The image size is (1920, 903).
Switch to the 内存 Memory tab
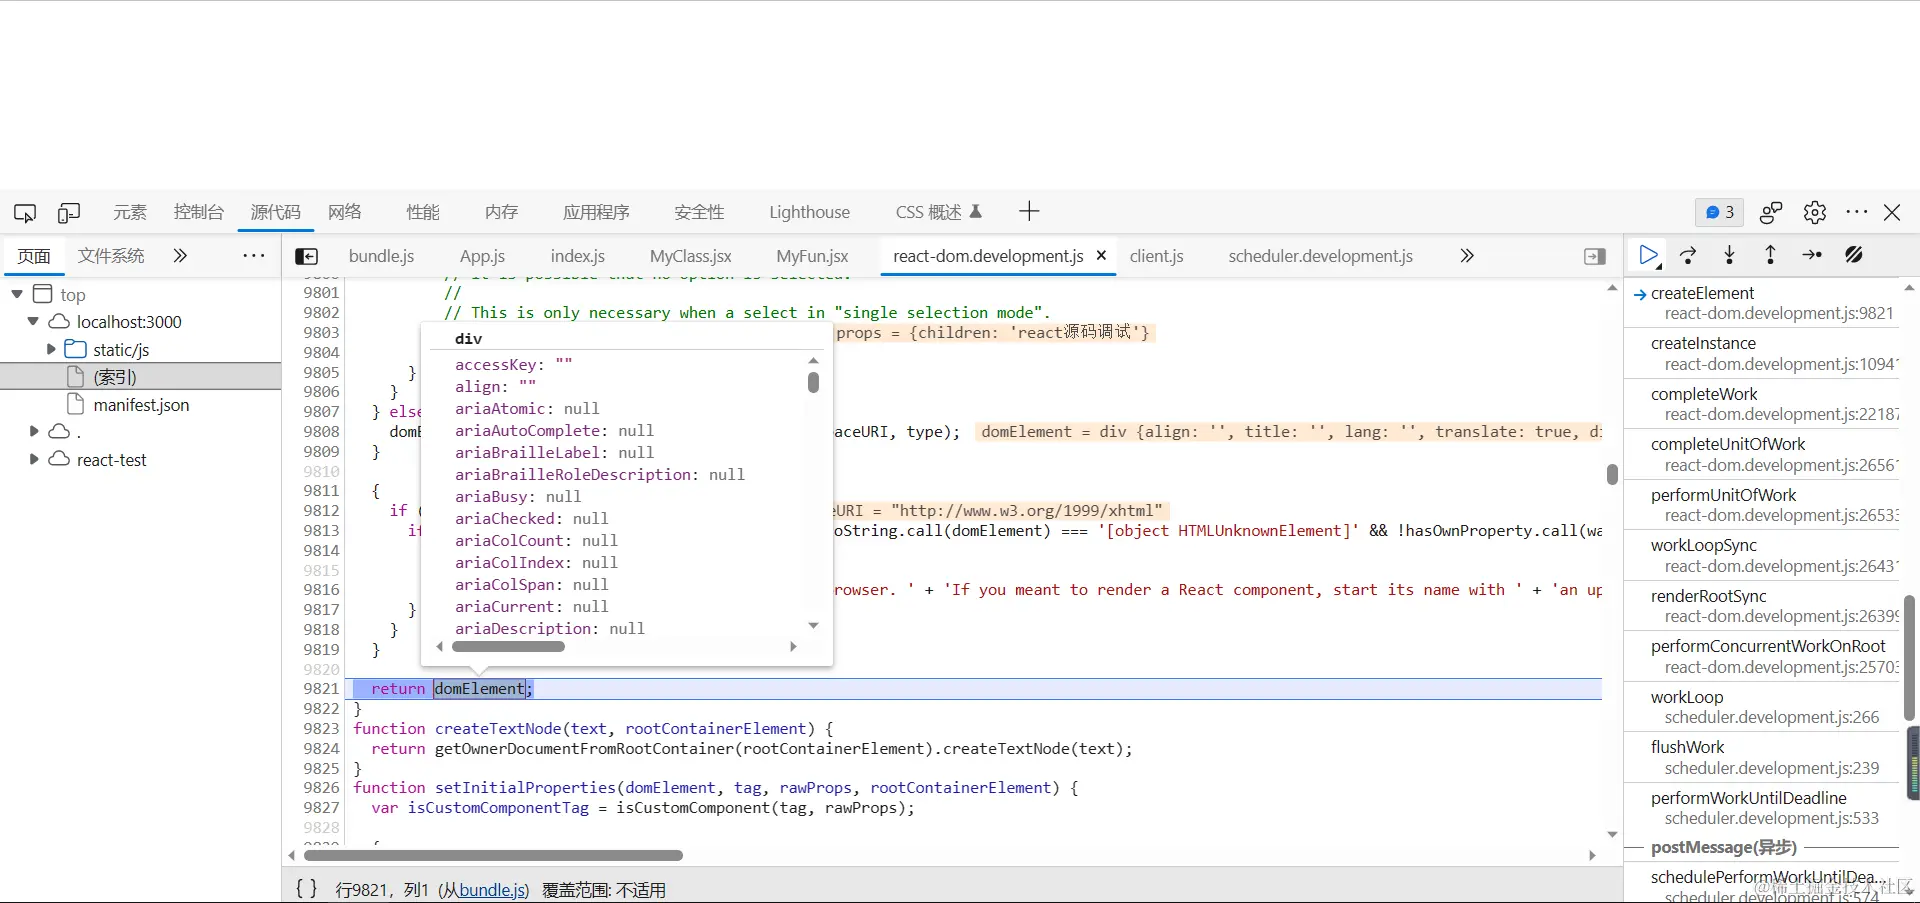pos(502,212)
